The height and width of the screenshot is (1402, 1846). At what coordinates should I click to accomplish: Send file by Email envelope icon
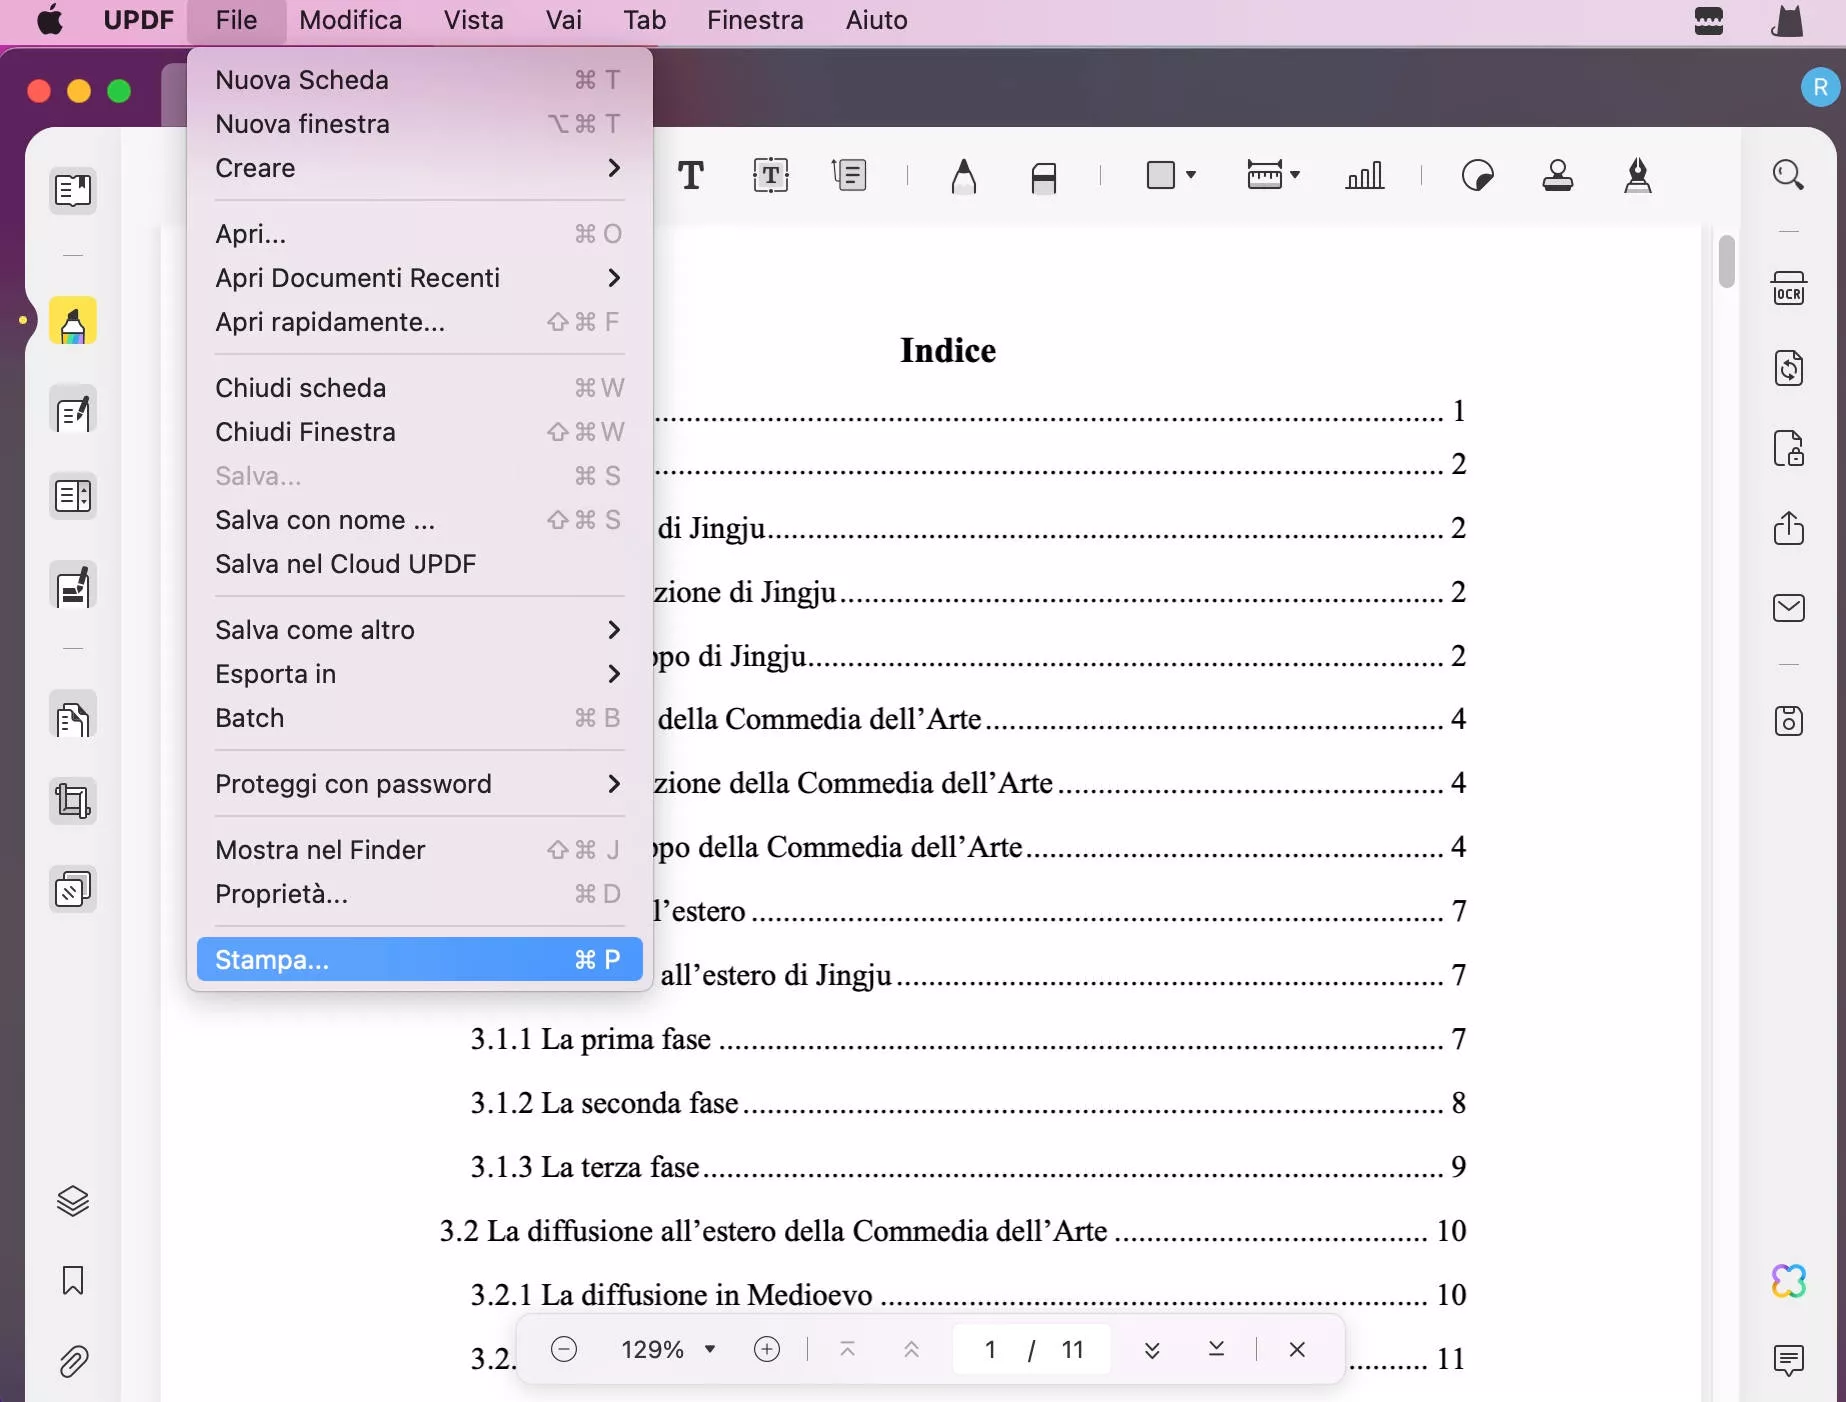tap(1789, 608)
